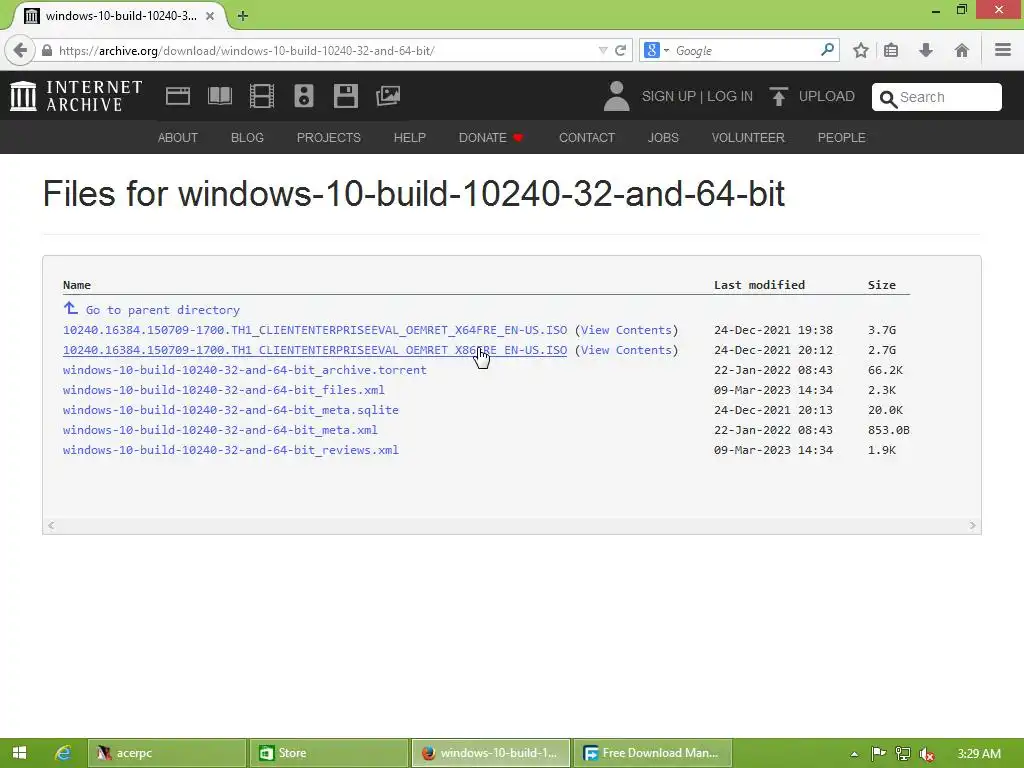Download the X86FRE EN-US ISO file
Screen dimensions: 1024x768
315,351
